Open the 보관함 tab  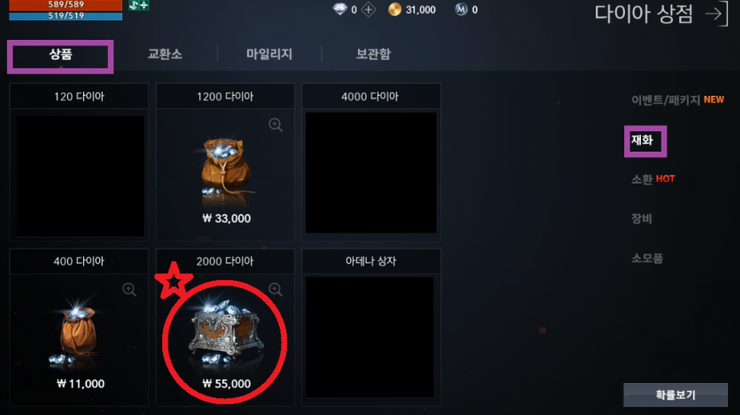(373, 54)
